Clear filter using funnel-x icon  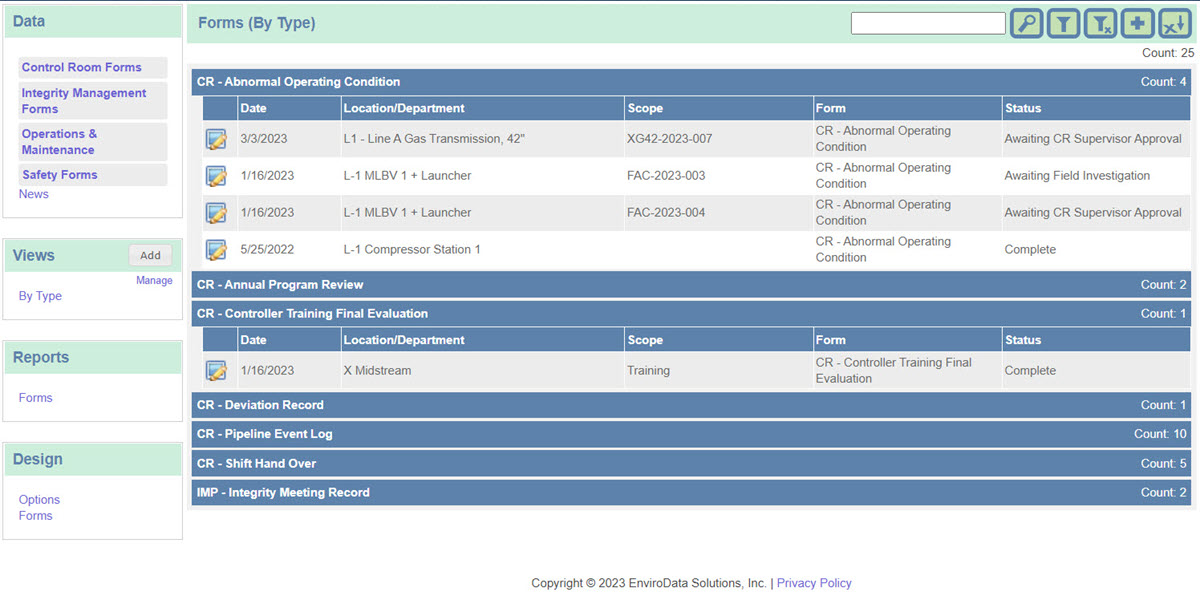click(1100, 23)
